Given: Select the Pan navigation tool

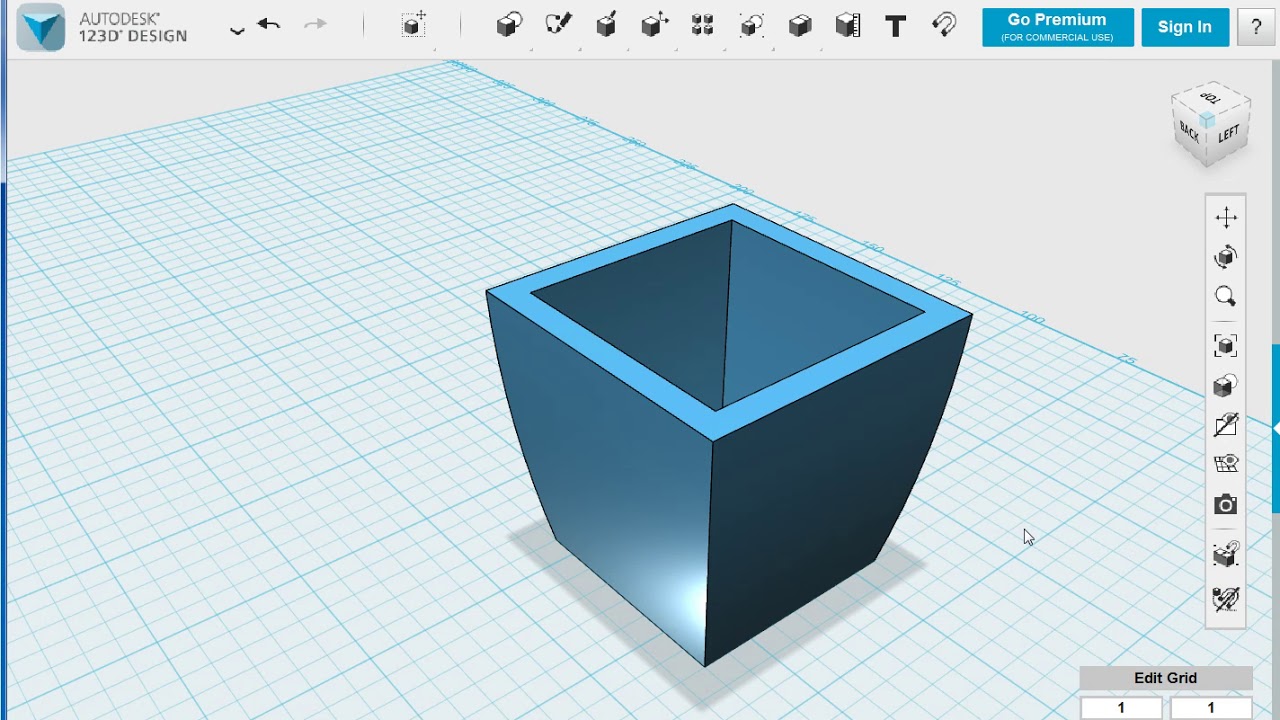Looking at the screenshot, I should coord(1226,217).
